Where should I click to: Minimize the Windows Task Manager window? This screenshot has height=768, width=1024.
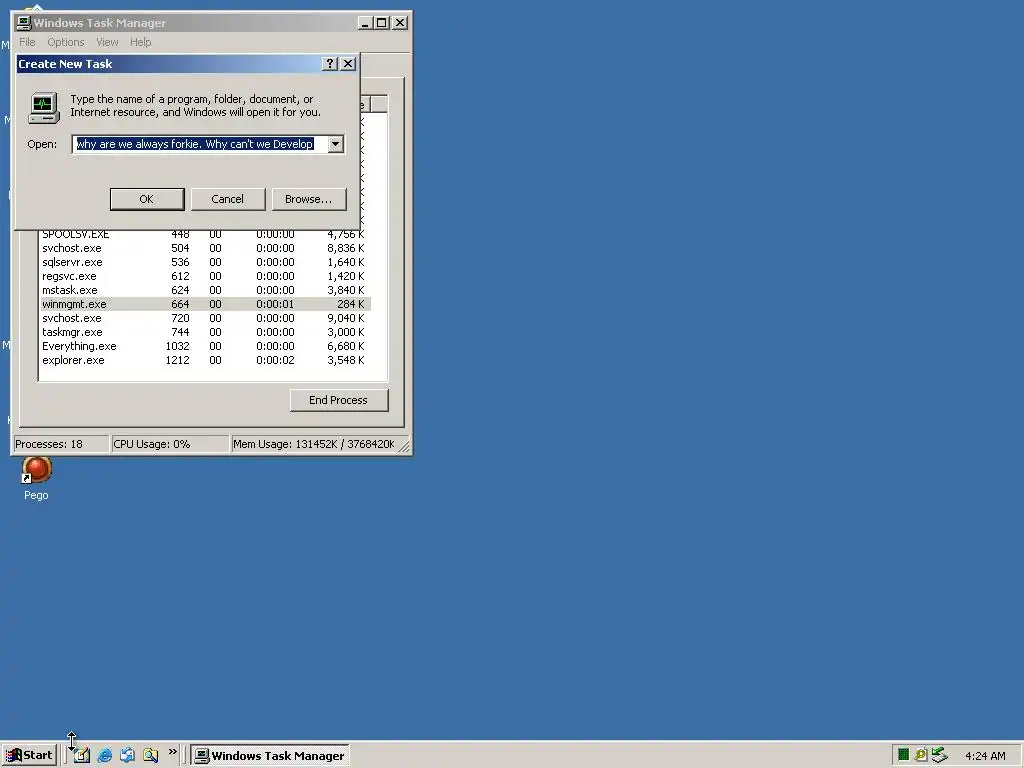[366, 23]
